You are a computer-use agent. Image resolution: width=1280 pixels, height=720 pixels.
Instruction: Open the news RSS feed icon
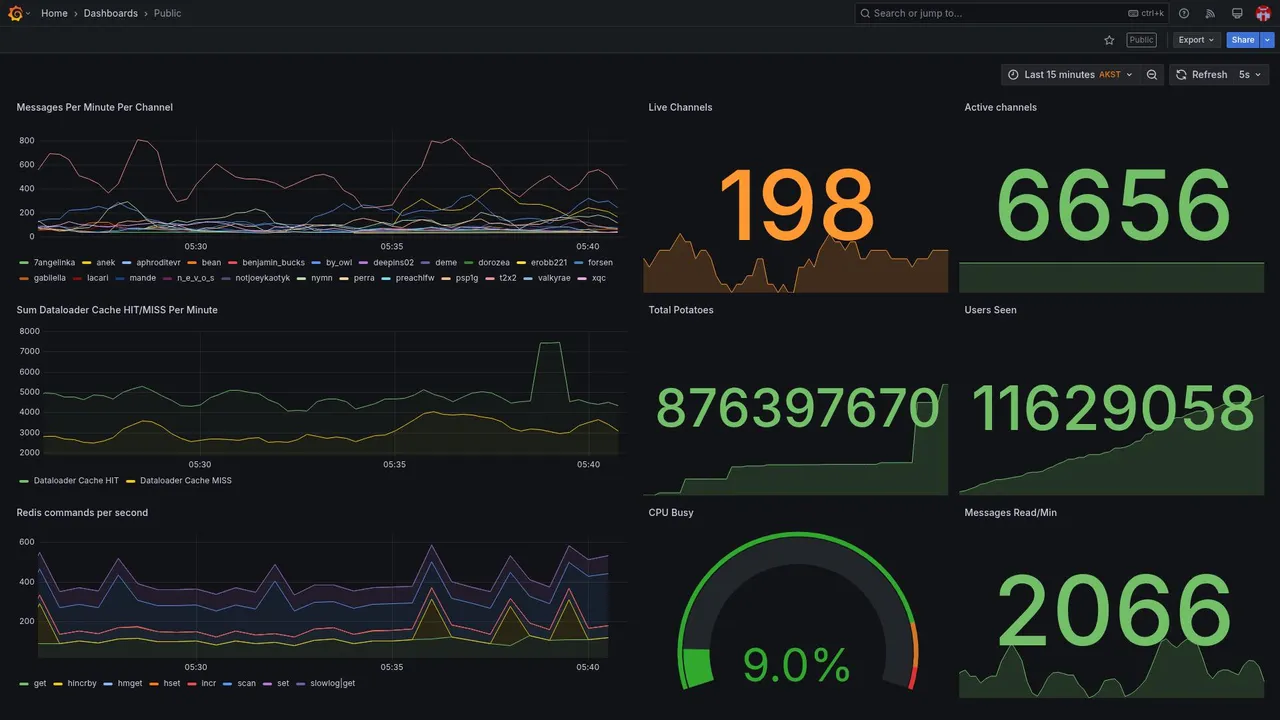(1210, 13)
